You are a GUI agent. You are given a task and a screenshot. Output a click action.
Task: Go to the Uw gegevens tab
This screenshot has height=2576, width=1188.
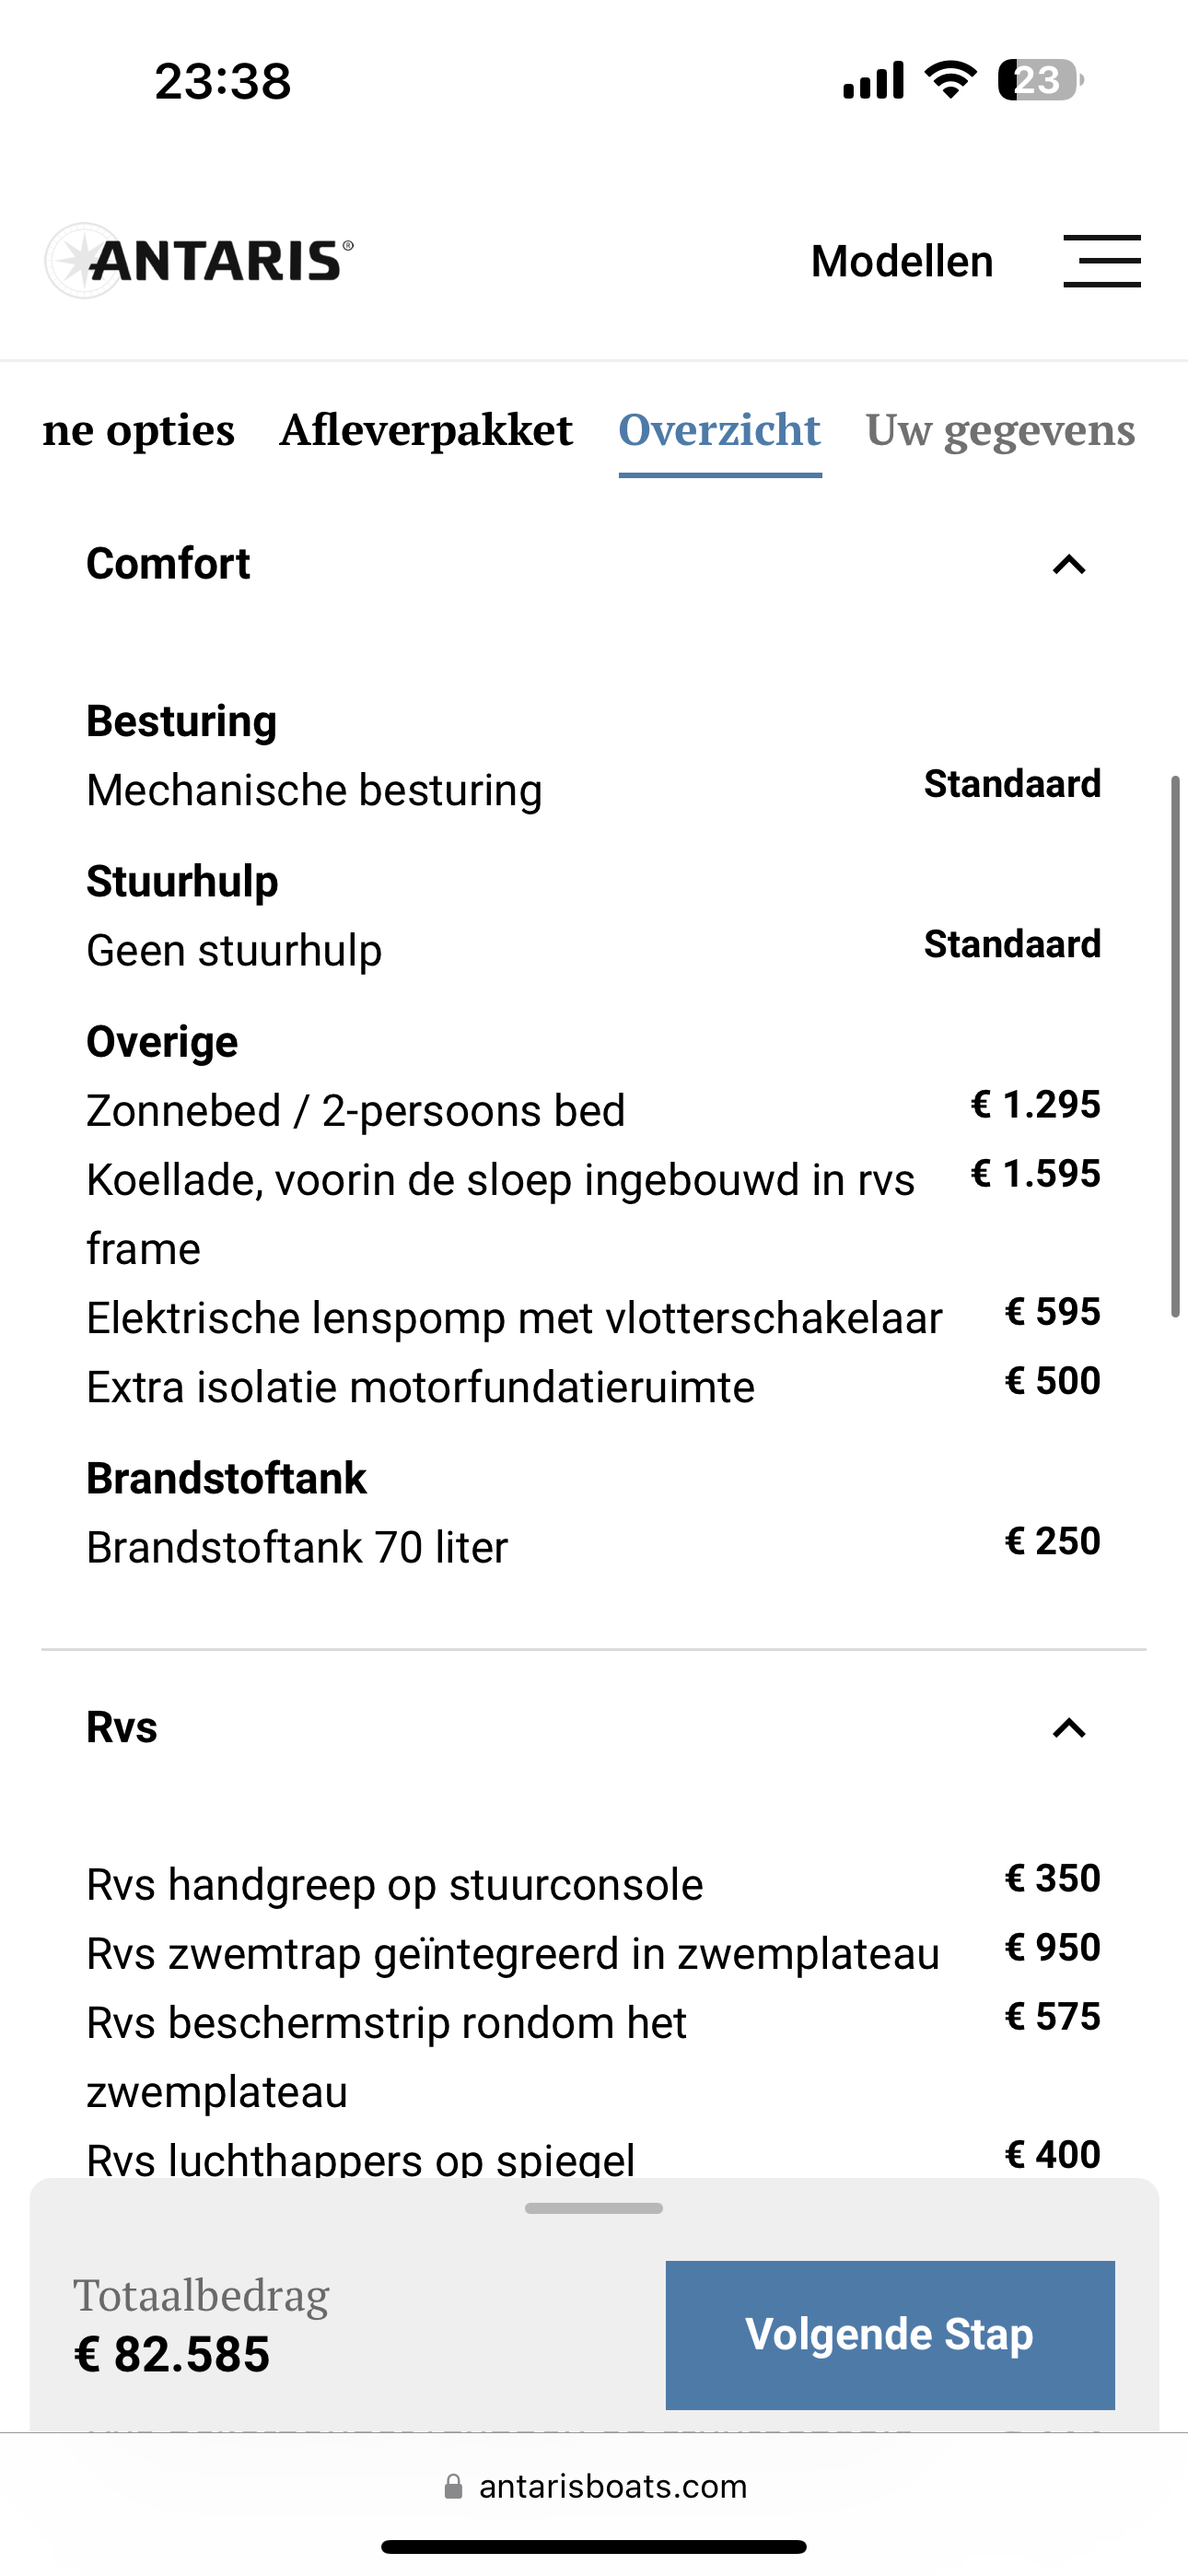tap(1000, 430)
